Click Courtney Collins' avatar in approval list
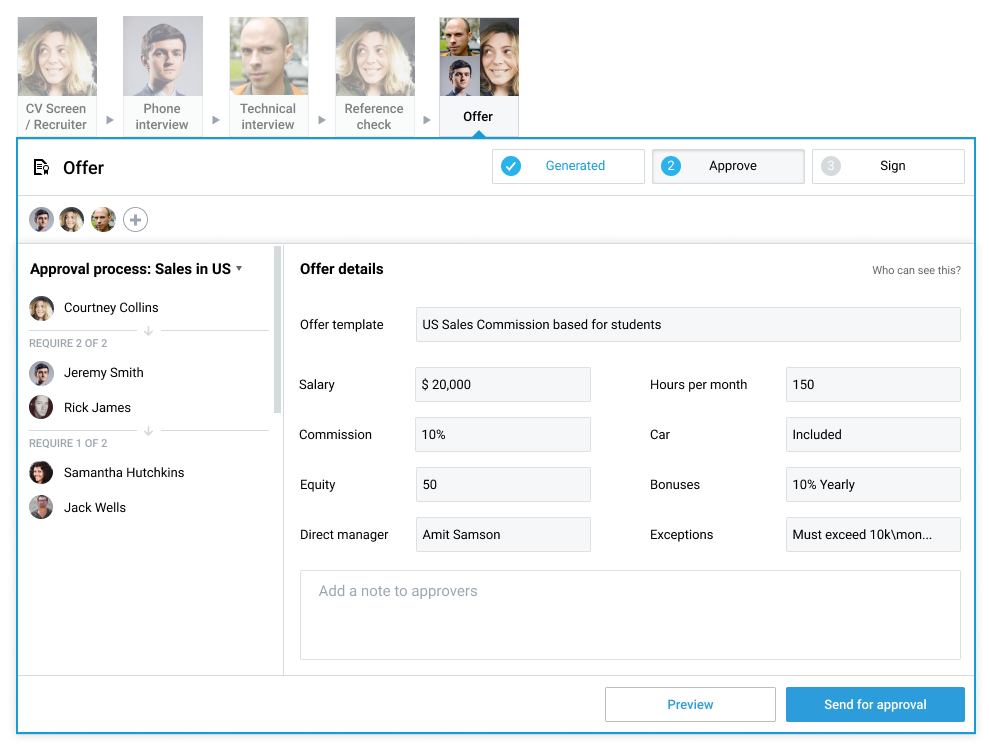Image resolution: width=990 pixels, height=751 pixels. point(41,308)
